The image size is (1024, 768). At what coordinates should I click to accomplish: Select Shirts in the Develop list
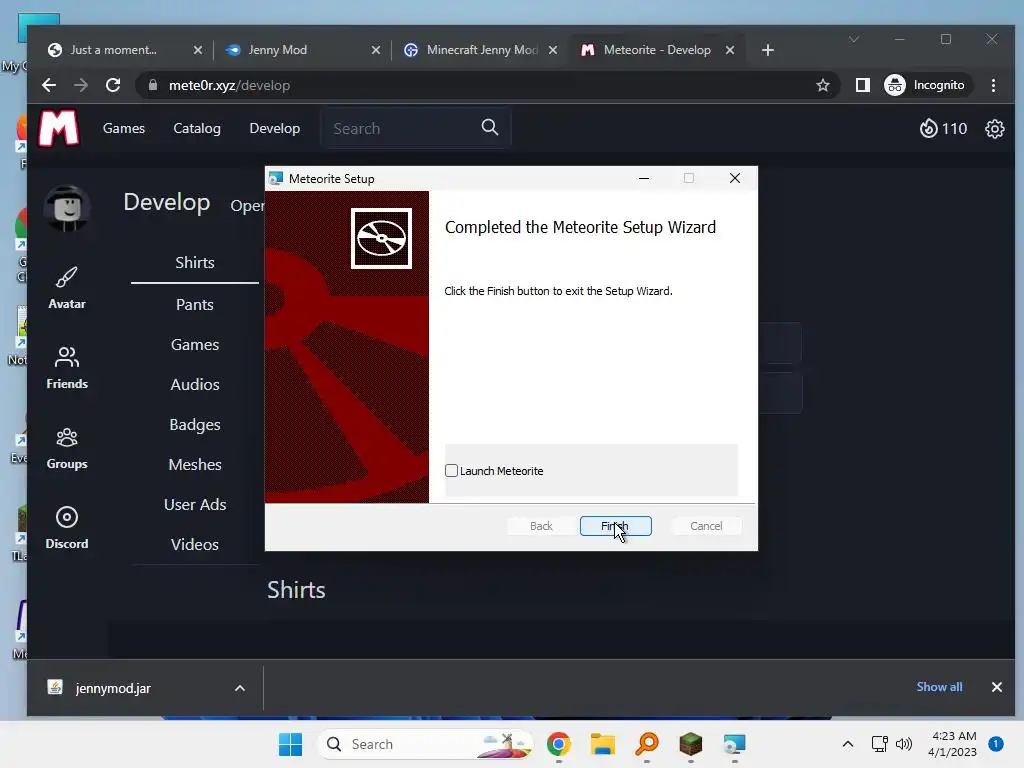(x=195, y=263)
